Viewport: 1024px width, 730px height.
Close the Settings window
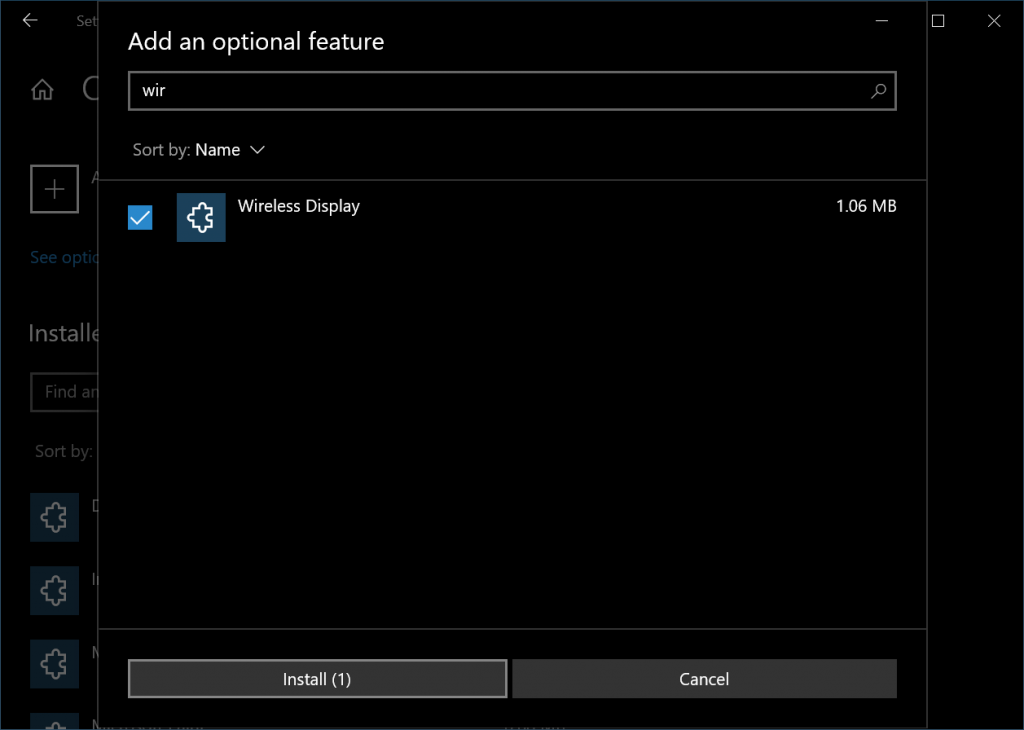(x=994, y=21)
